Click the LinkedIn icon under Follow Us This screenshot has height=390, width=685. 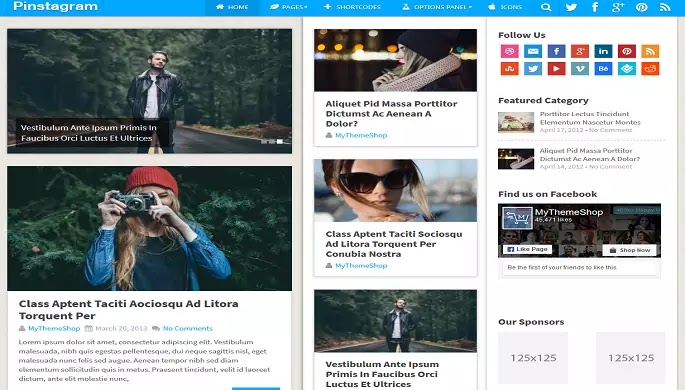point(603,51)
